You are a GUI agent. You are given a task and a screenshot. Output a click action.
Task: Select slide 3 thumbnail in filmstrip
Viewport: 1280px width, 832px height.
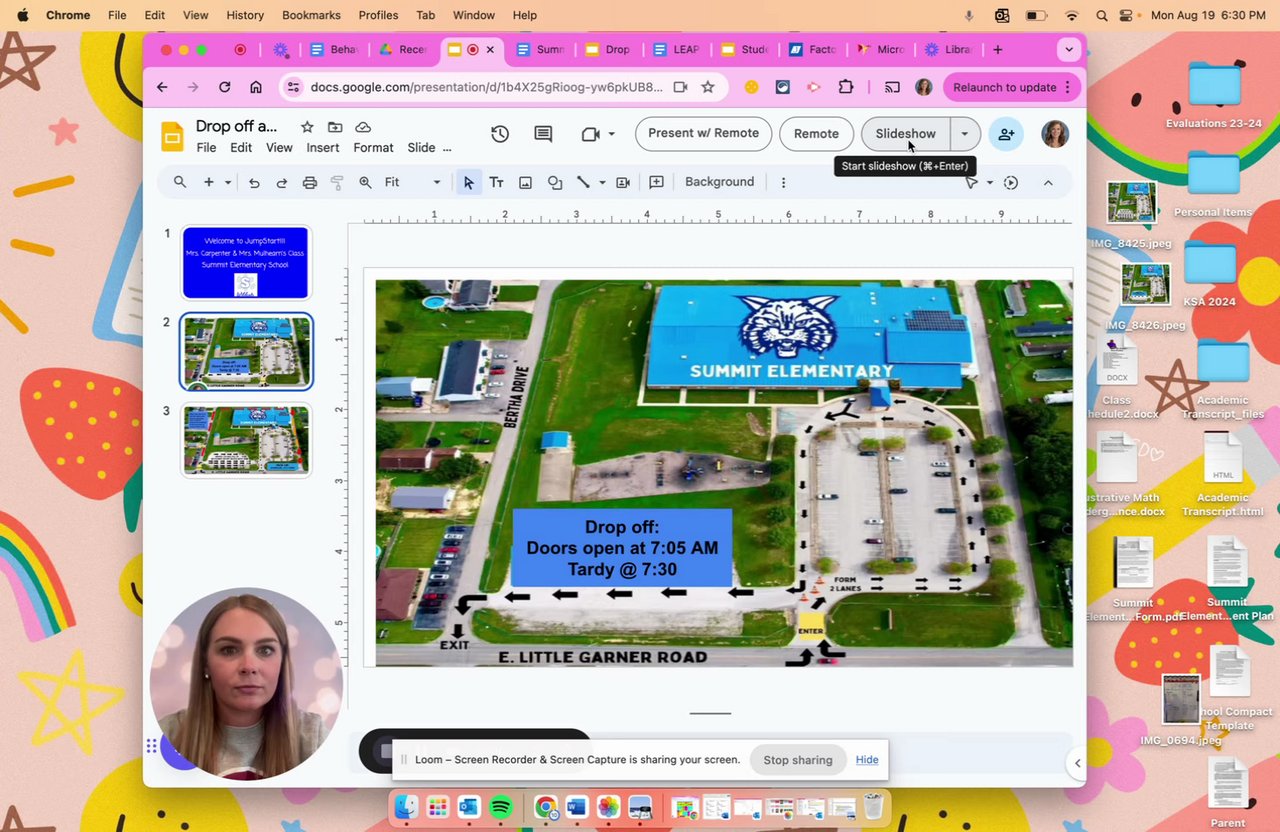coord(246,440)
